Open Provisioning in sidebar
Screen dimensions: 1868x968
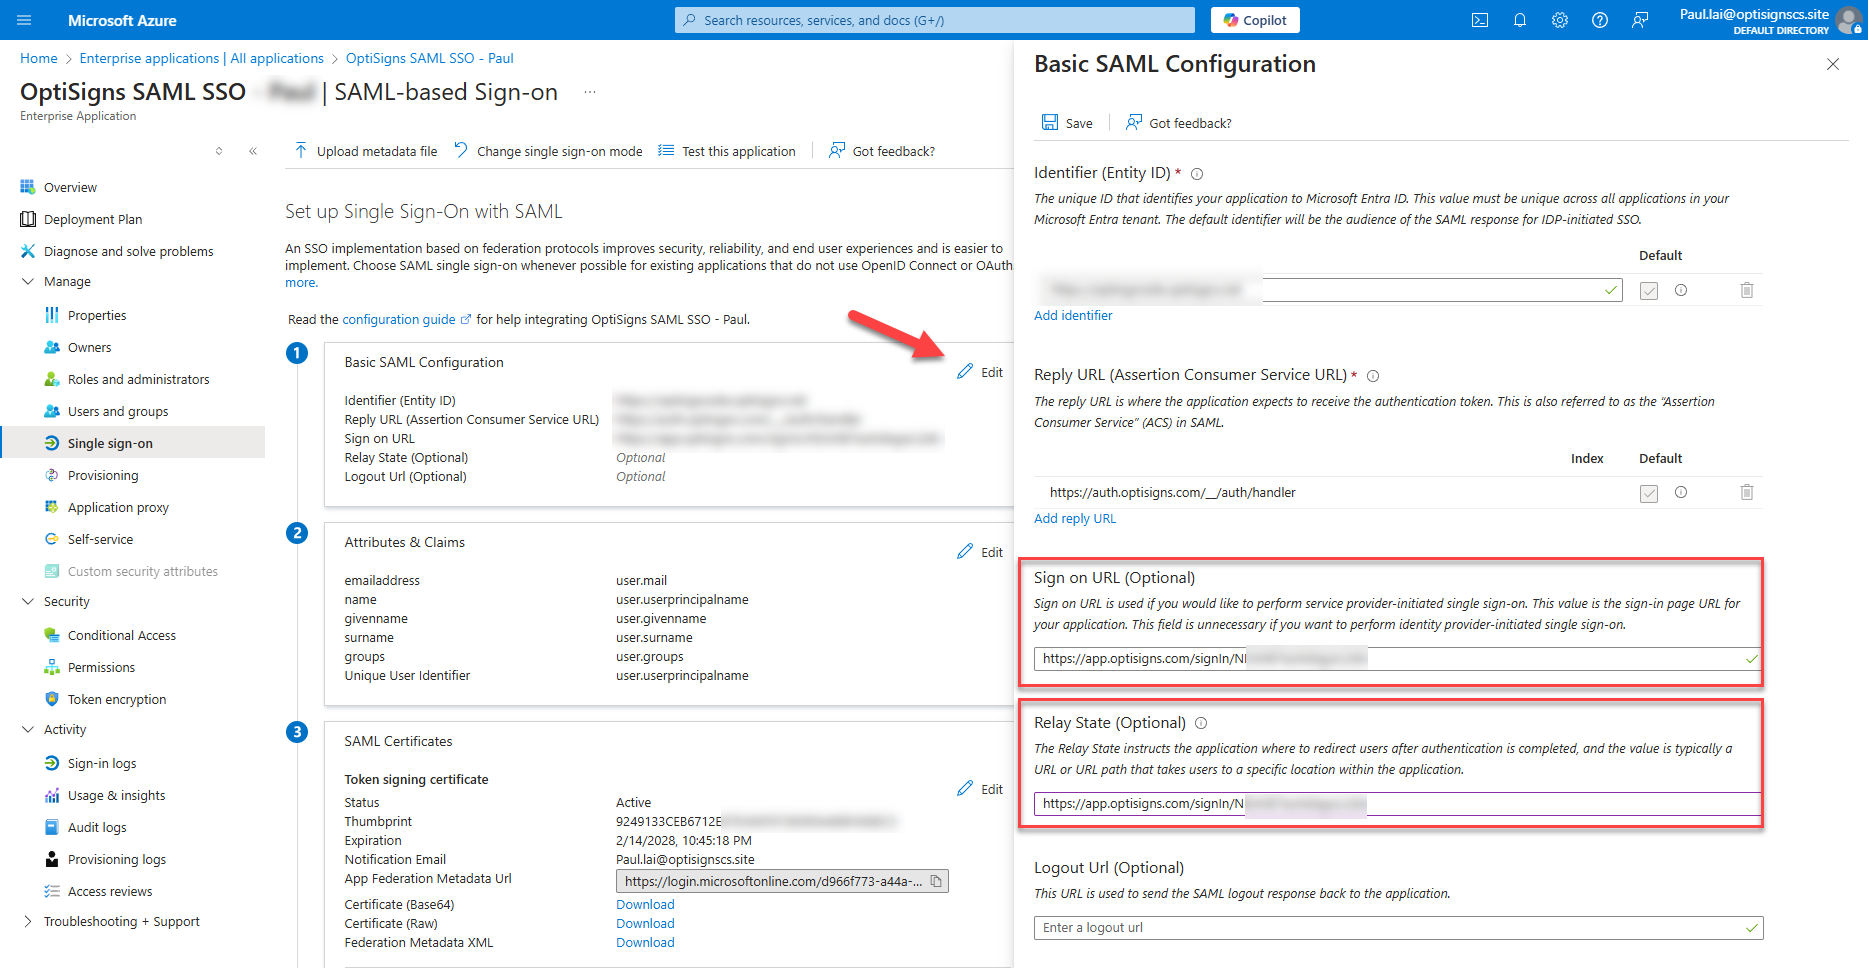click(103, 475)
